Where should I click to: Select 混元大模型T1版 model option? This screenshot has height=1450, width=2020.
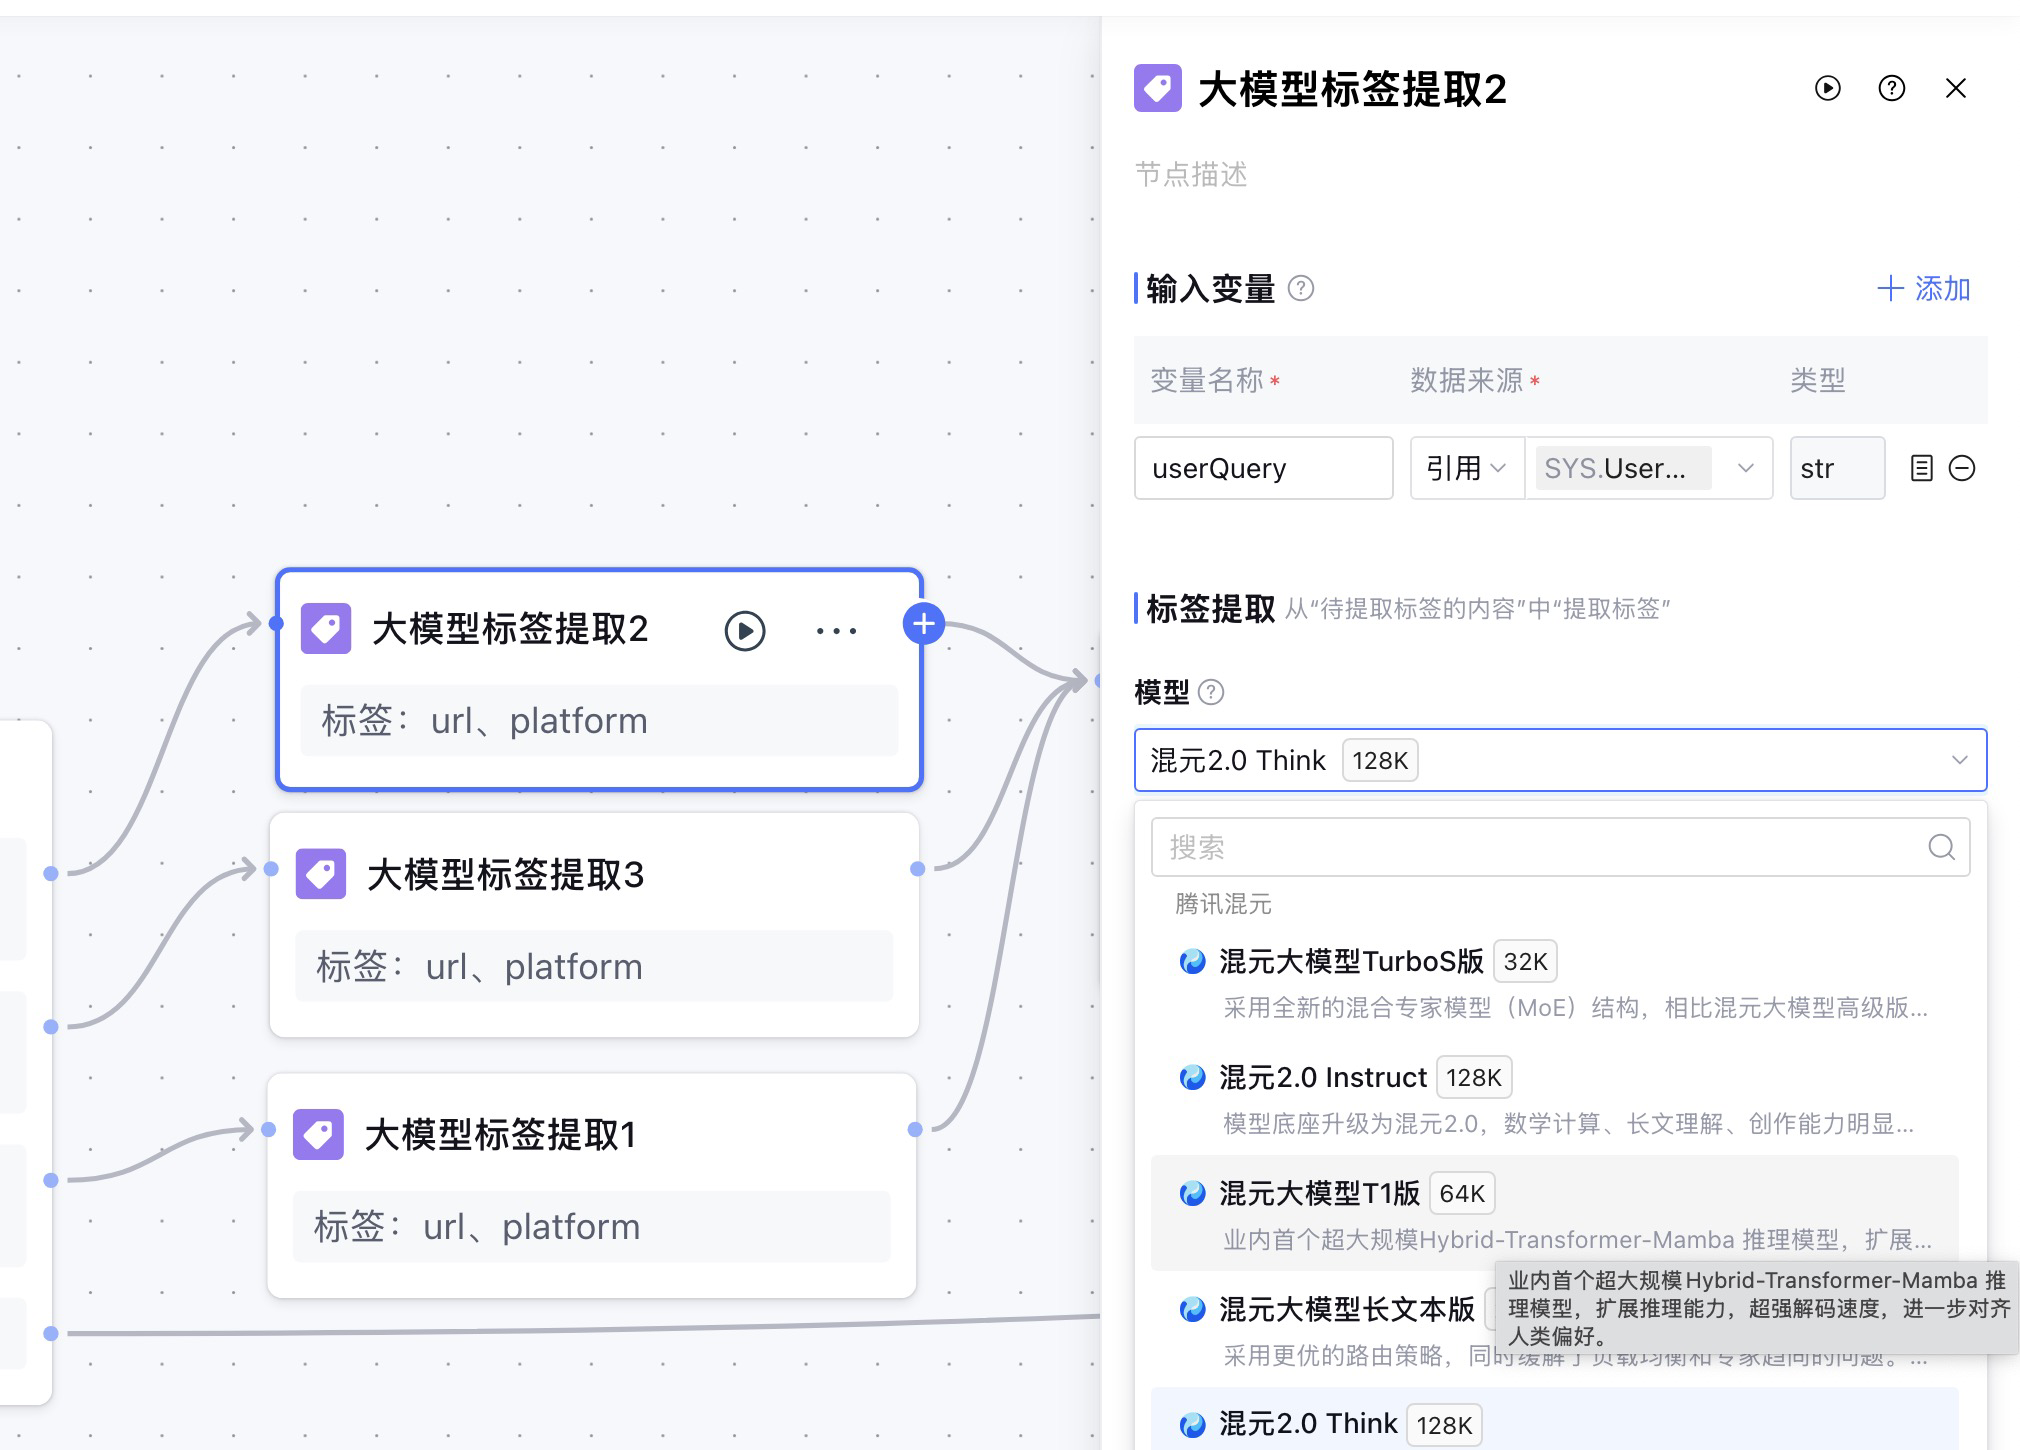[x=1318, y=1193]
